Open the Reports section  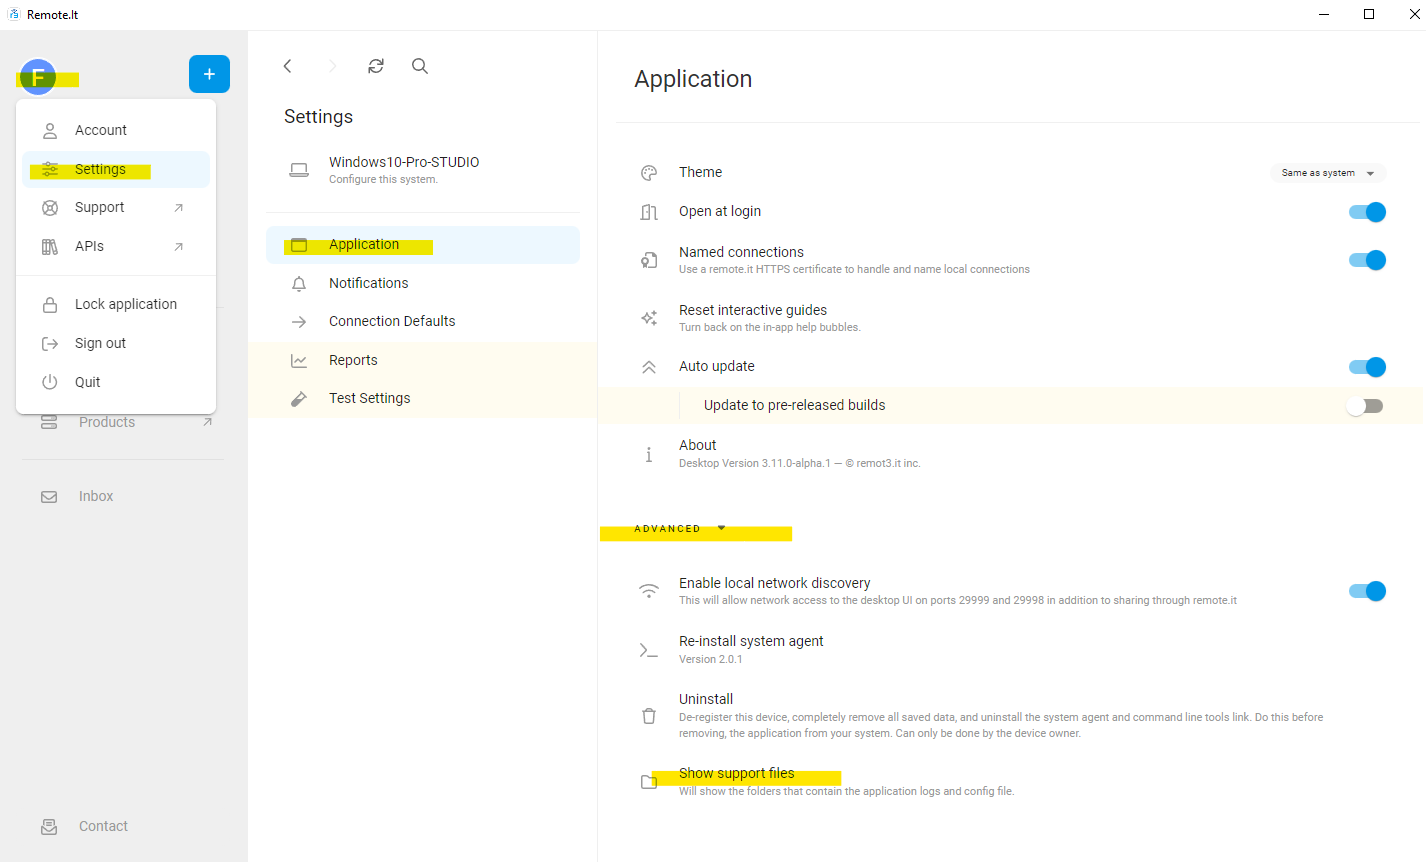click(423, 361)
